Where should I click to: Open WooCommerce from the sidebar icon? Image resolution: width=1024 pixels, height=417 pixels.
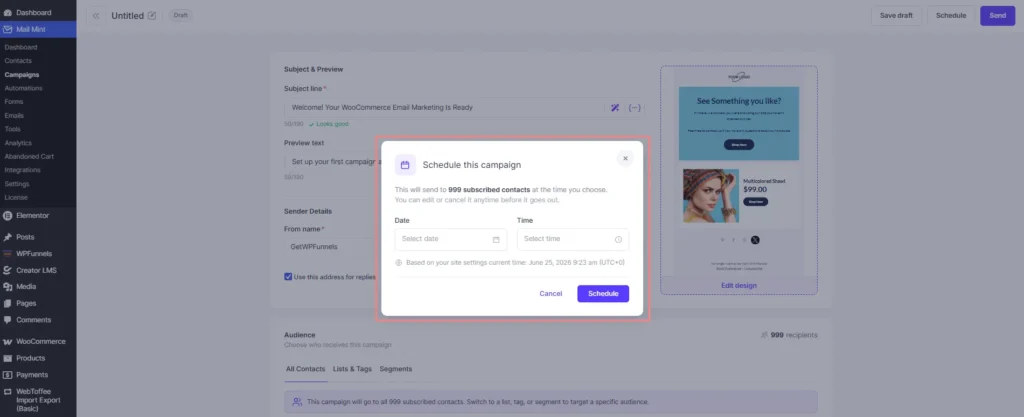(8, 341)
